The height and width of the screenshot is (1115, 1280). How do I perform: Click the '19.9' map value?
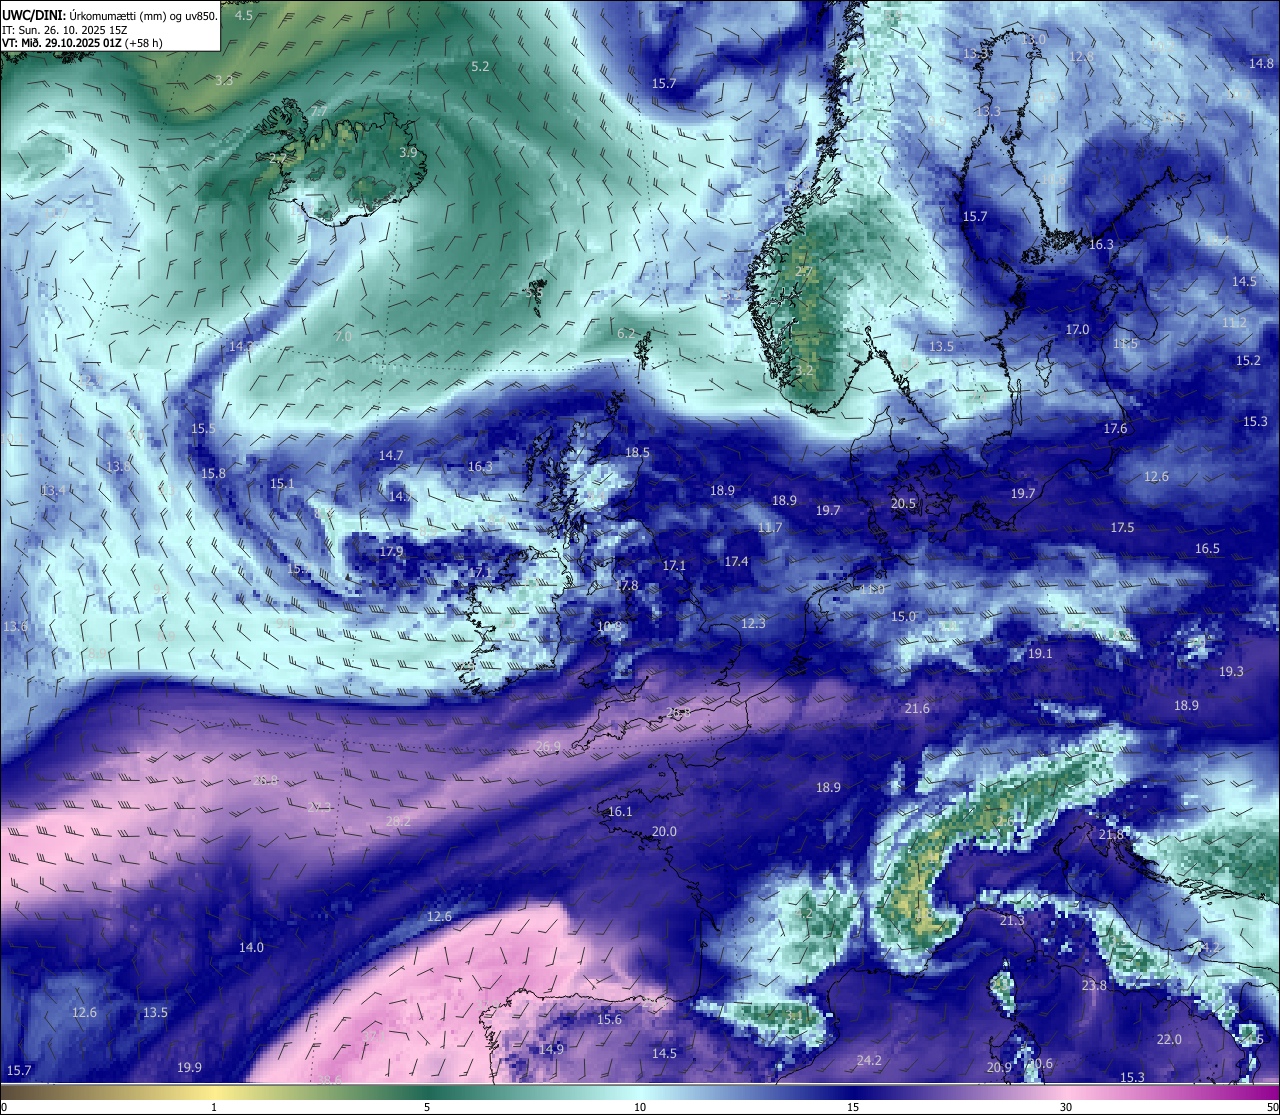pyautogui.click(x=189, y=1067)
